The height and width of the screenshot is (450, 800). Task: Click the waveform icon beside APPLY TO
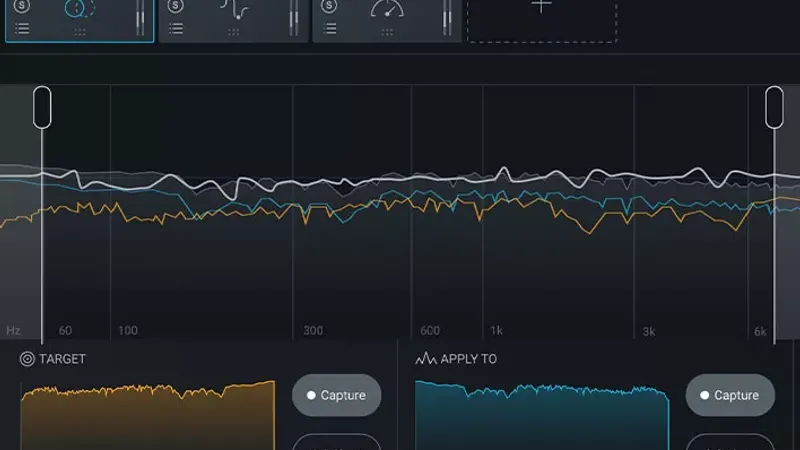click(x=425, y=359)
